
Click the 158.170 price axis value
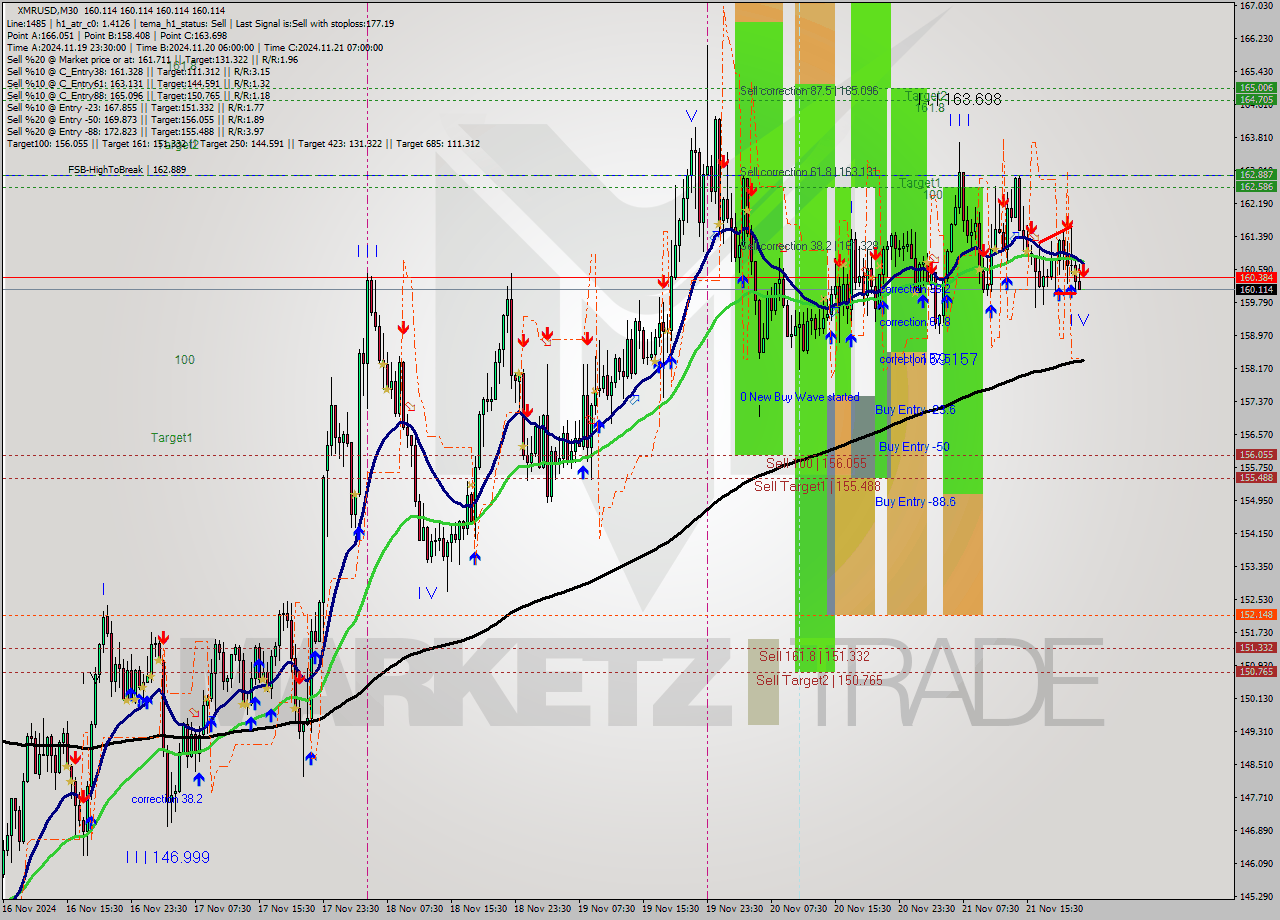click(1256, 369)
